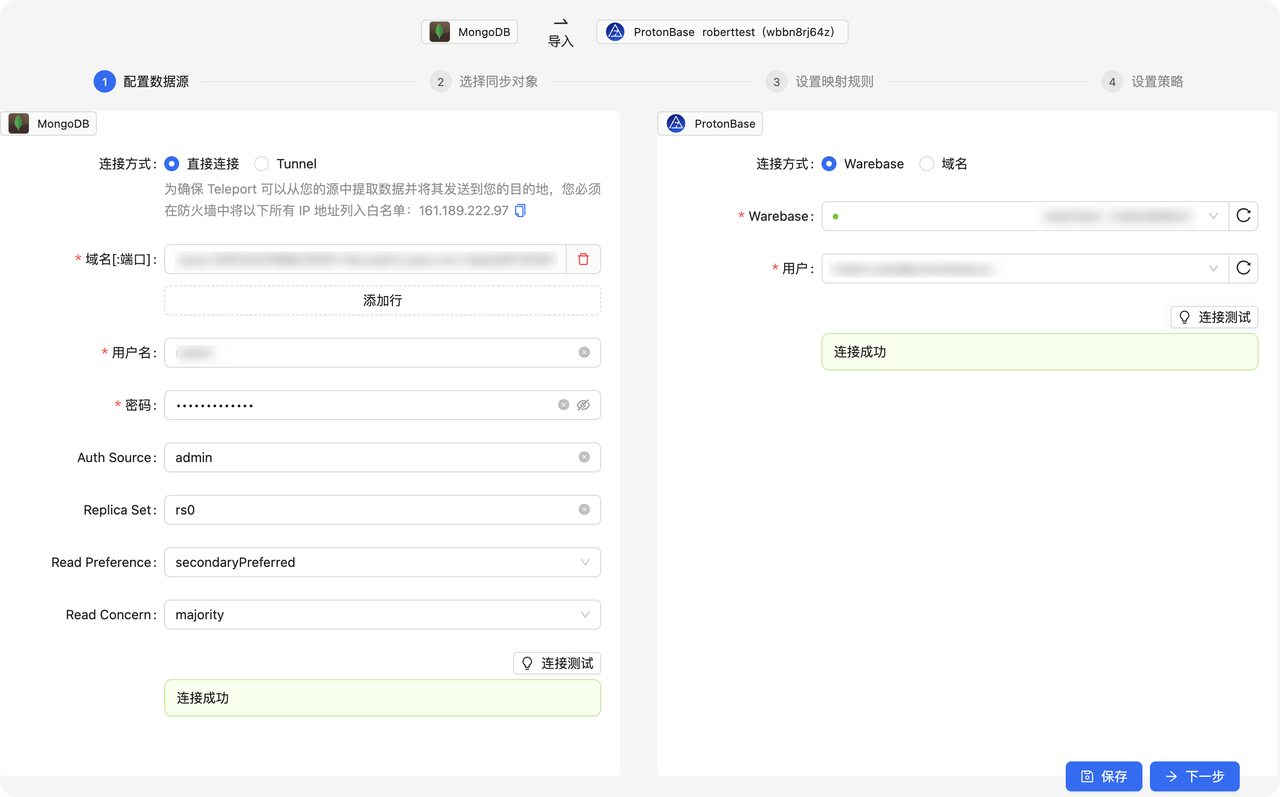Viewport: 1280px width, 797px height.
Task: Open the ProtonBase 用户 dropdown
Action: point(1025,268)
